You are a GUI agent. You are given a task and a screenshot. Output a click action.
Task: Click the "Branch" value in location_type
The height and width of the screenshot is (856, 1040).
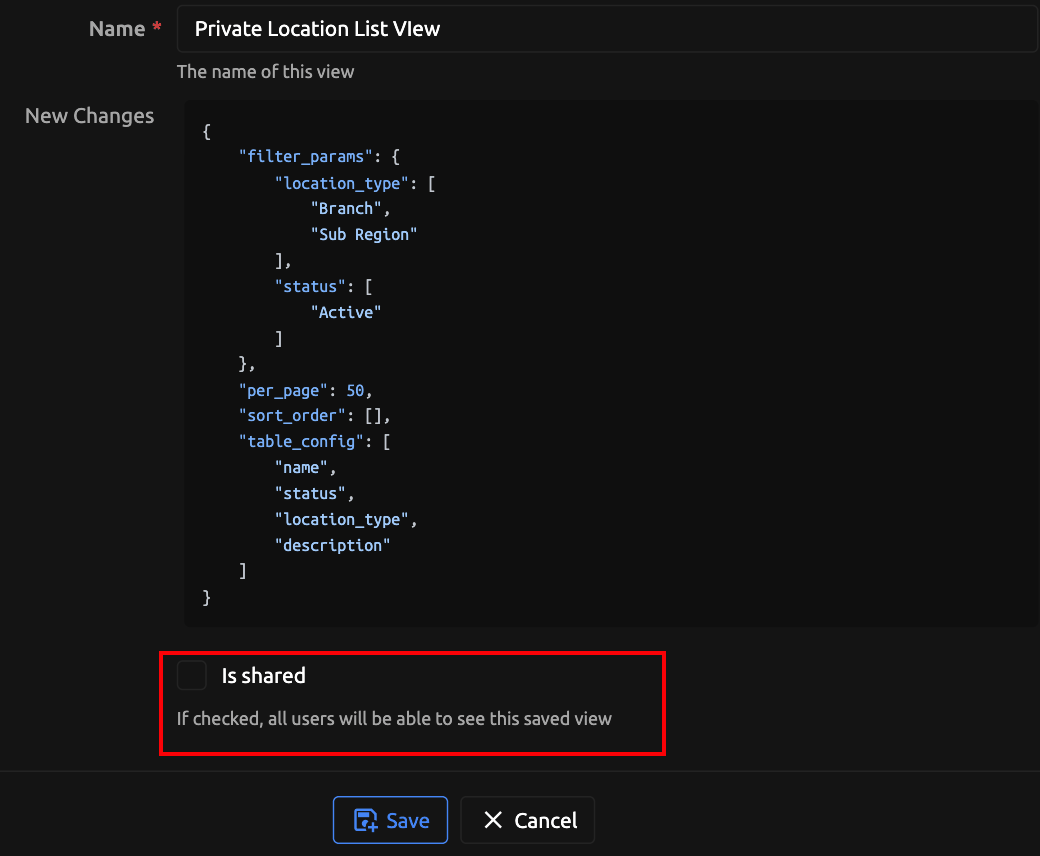[x=346, y=209]
